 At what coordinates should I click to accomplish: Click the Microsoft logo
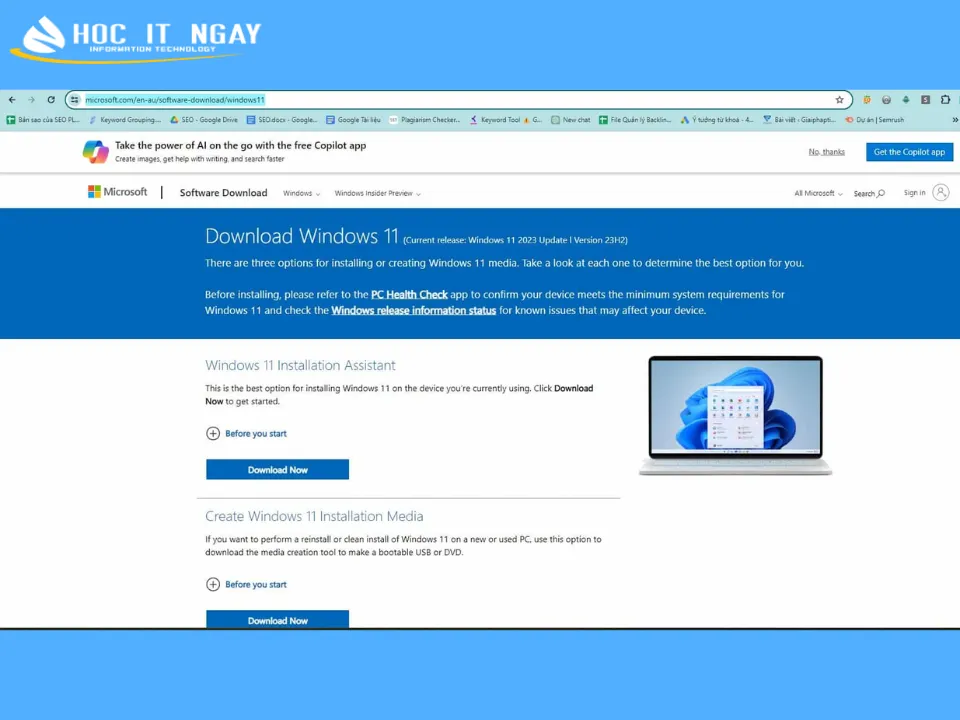pyautogui.click(x=118, y=192)
